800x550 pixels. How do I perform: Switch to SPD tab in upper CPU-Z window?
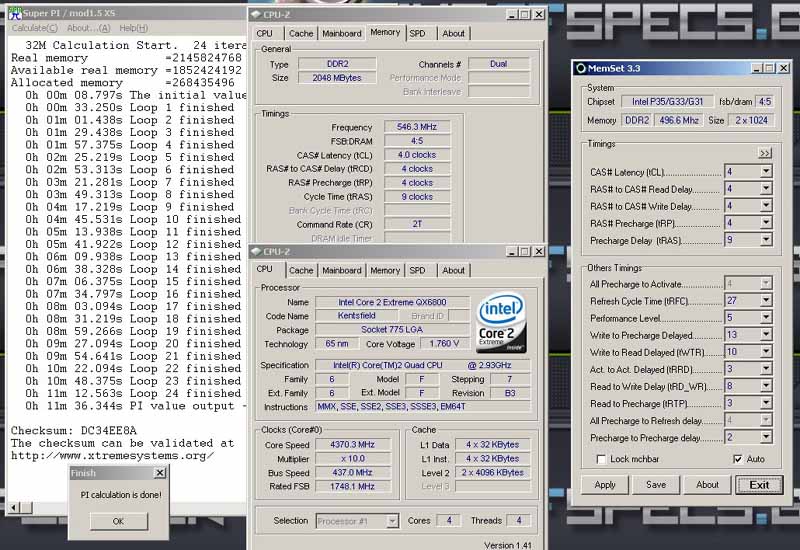point(417,34)
